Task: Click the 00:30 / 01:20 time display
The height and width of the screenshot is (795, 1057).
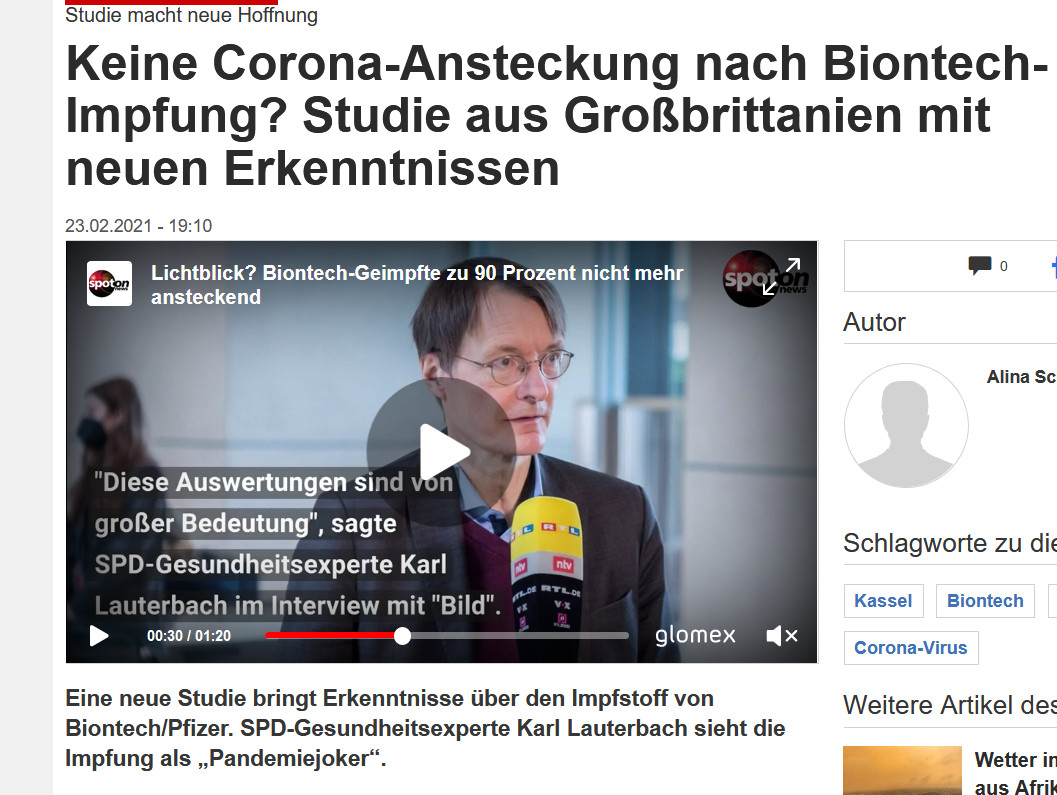Action: tap(189, 636)
